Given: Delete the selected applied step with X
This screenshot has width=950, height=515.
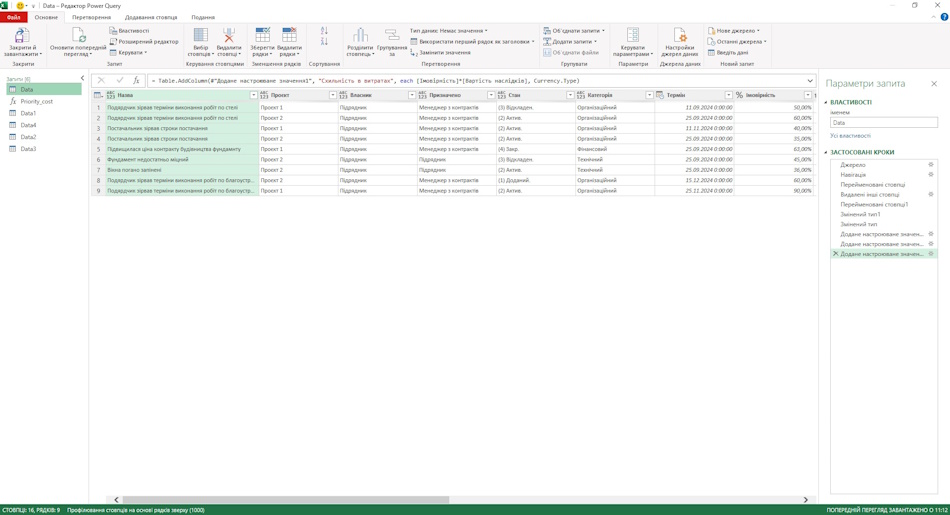Looking at the screenshot, I should pos(835,254).
